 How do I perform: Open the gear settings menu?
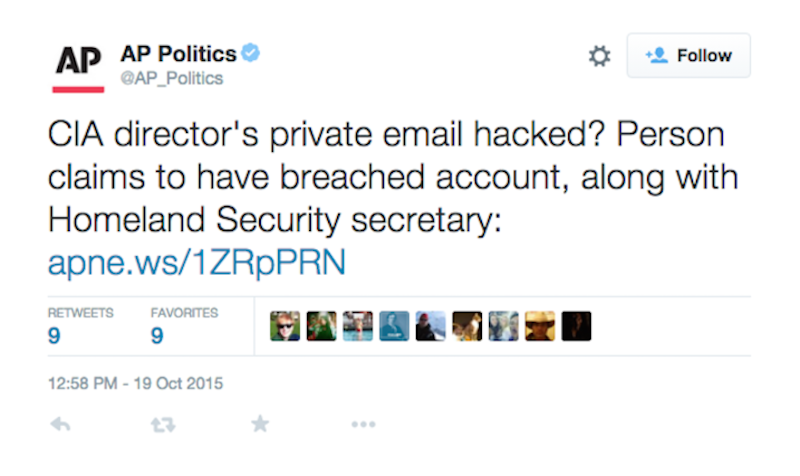[599, 56]
